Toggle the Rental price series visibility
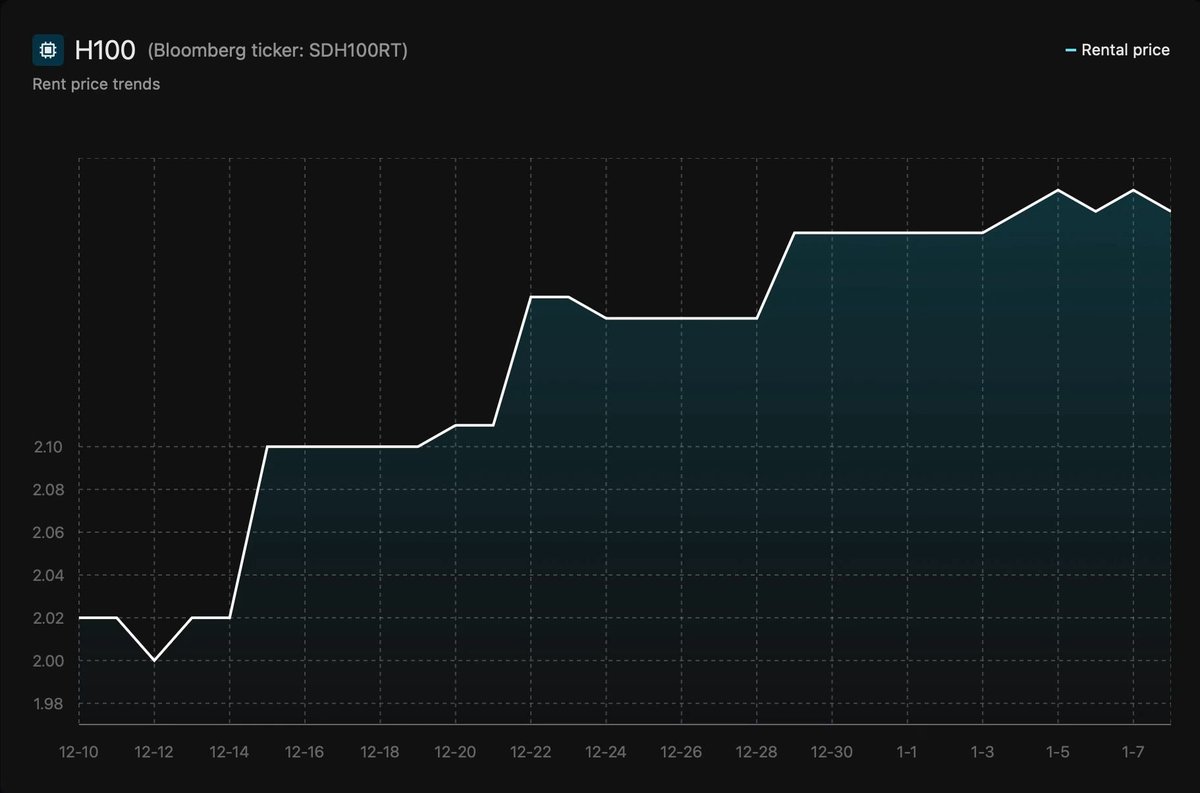 coord(1118,49)
